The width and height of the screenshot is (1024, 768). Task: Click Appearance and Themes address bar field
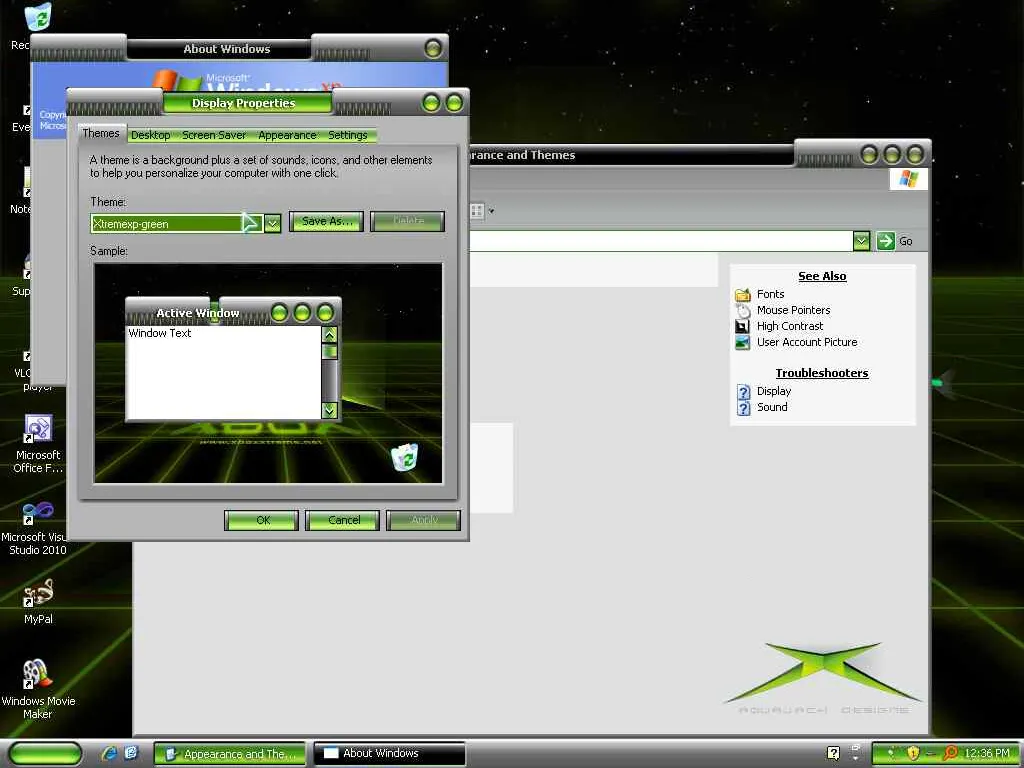pos(660,241)
